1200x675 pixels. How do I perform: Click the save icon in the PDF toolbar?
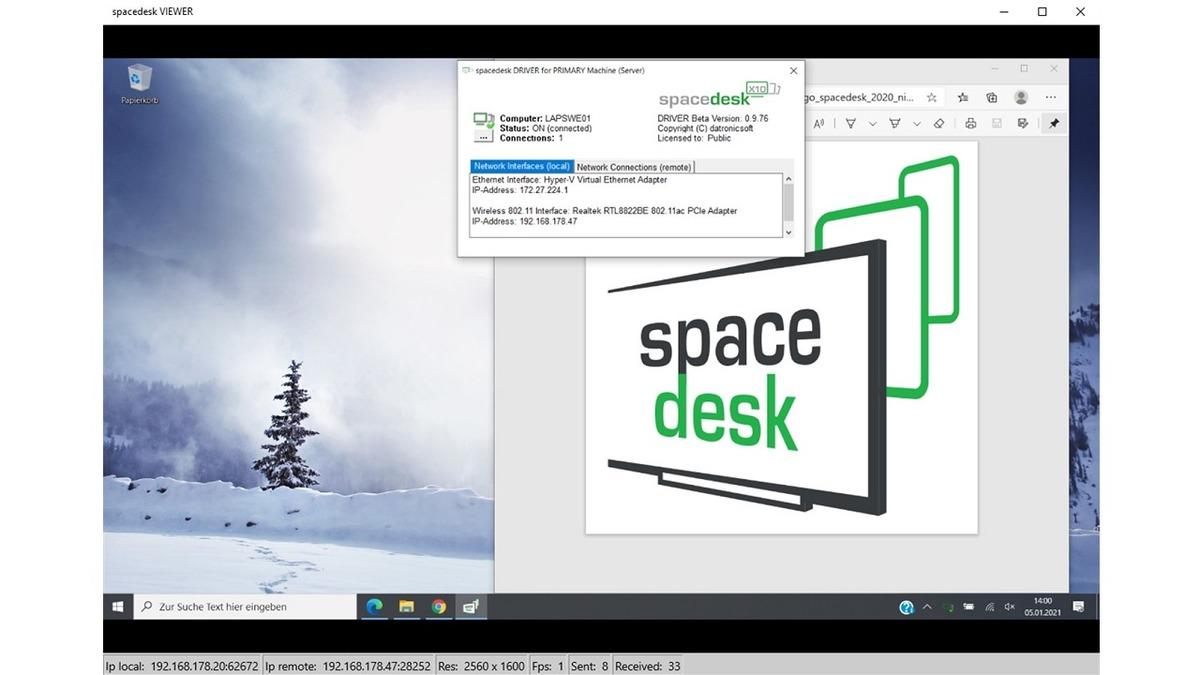pyautogui.click(x=997, y=122)
